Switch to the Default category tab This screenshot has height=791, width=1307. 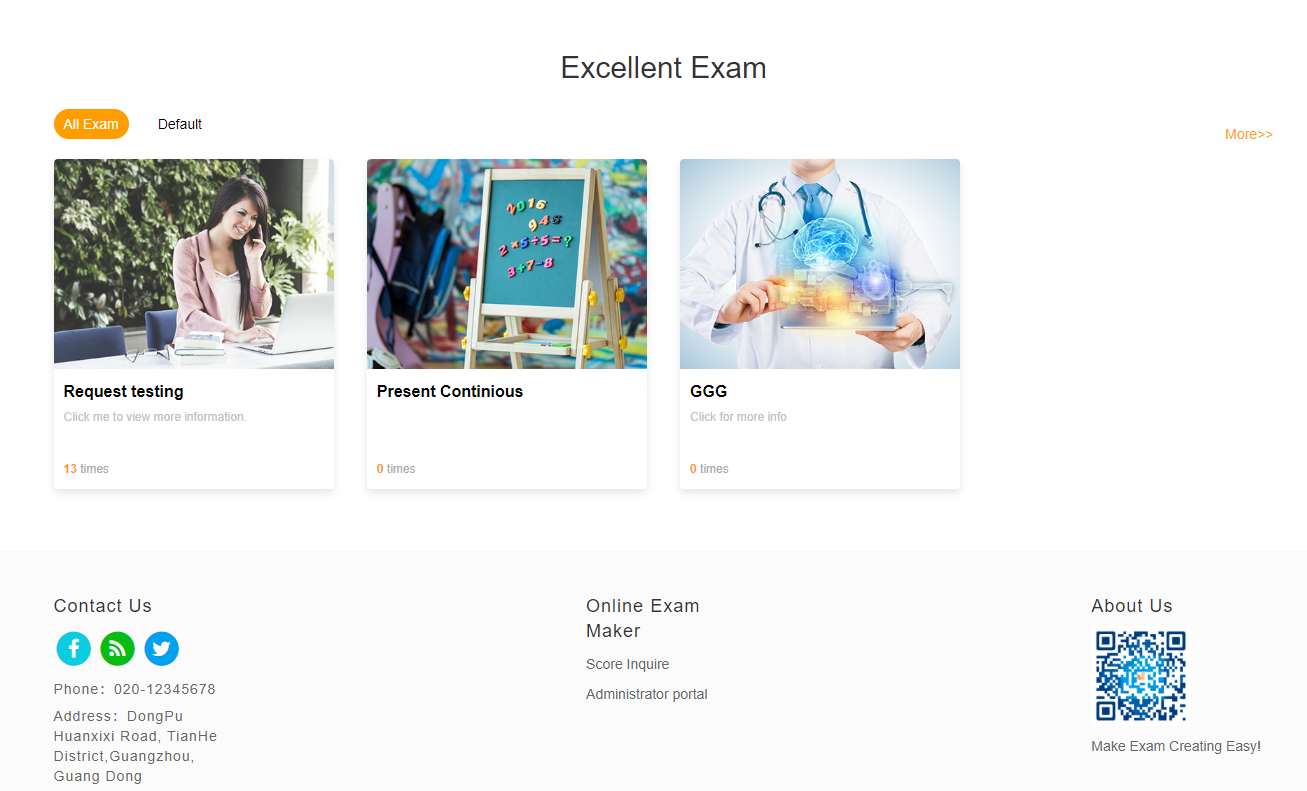click(x=180, y=124)
